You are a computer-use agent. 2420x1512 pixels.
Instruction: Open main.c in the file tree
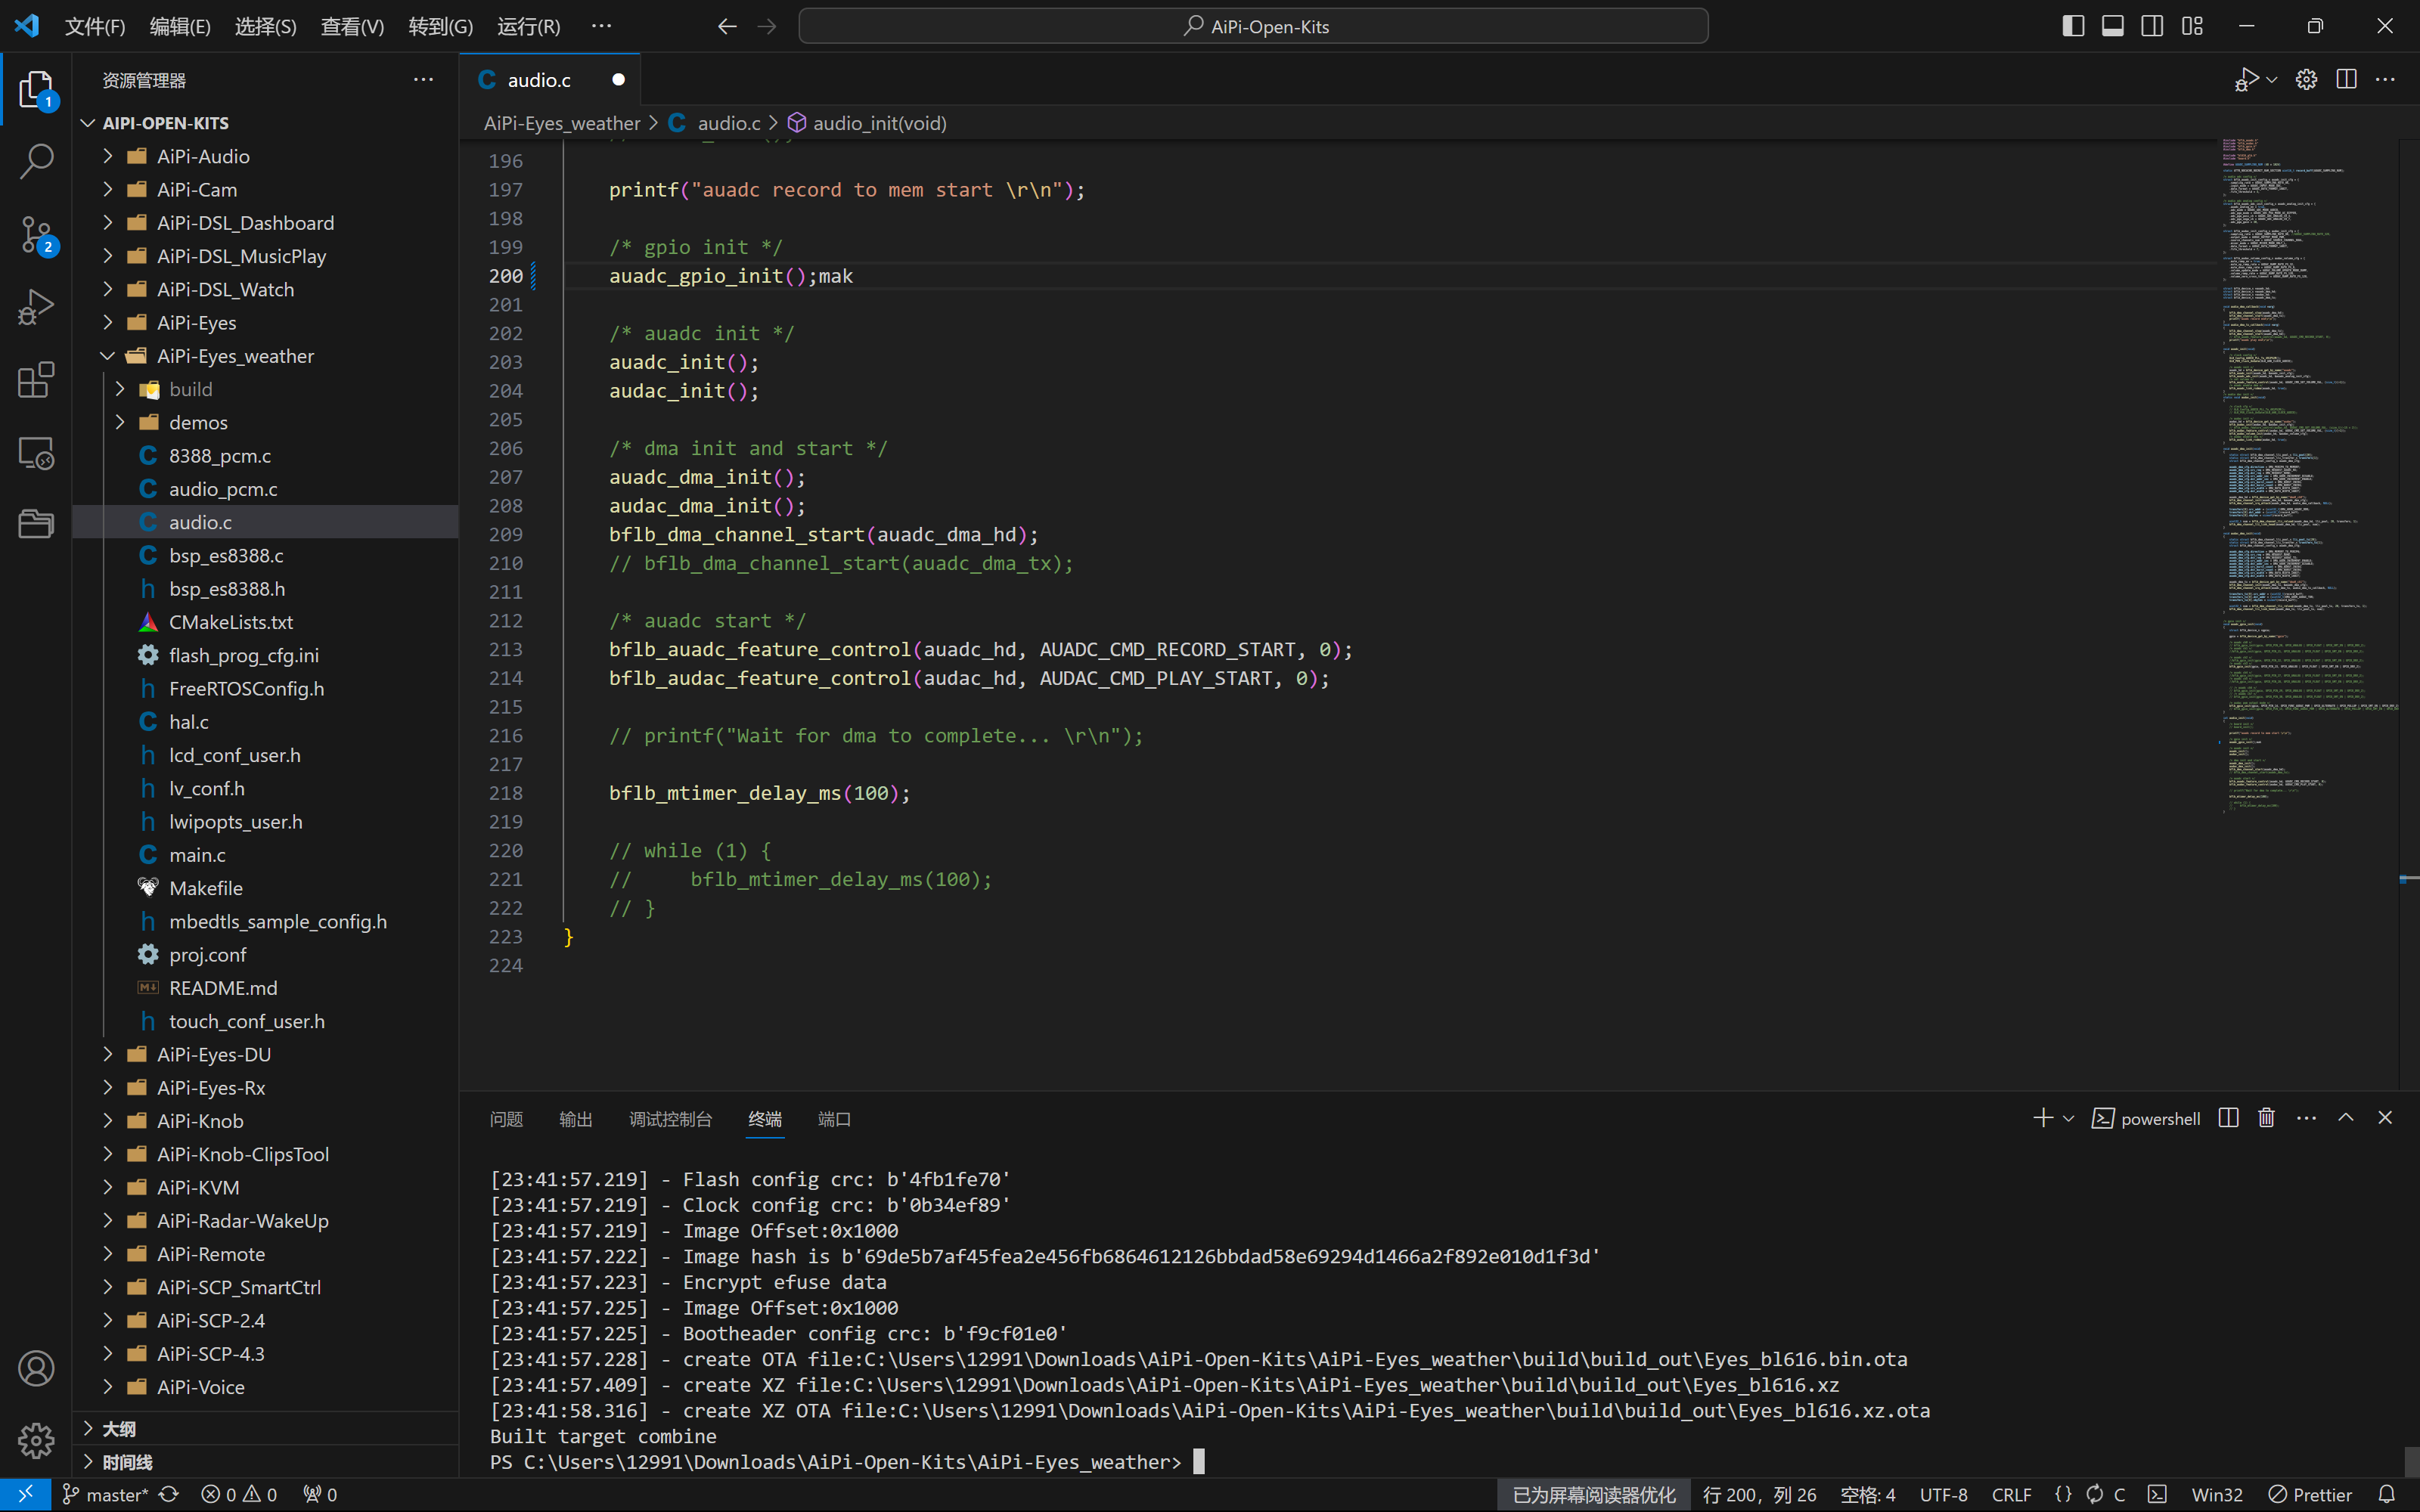266,855
